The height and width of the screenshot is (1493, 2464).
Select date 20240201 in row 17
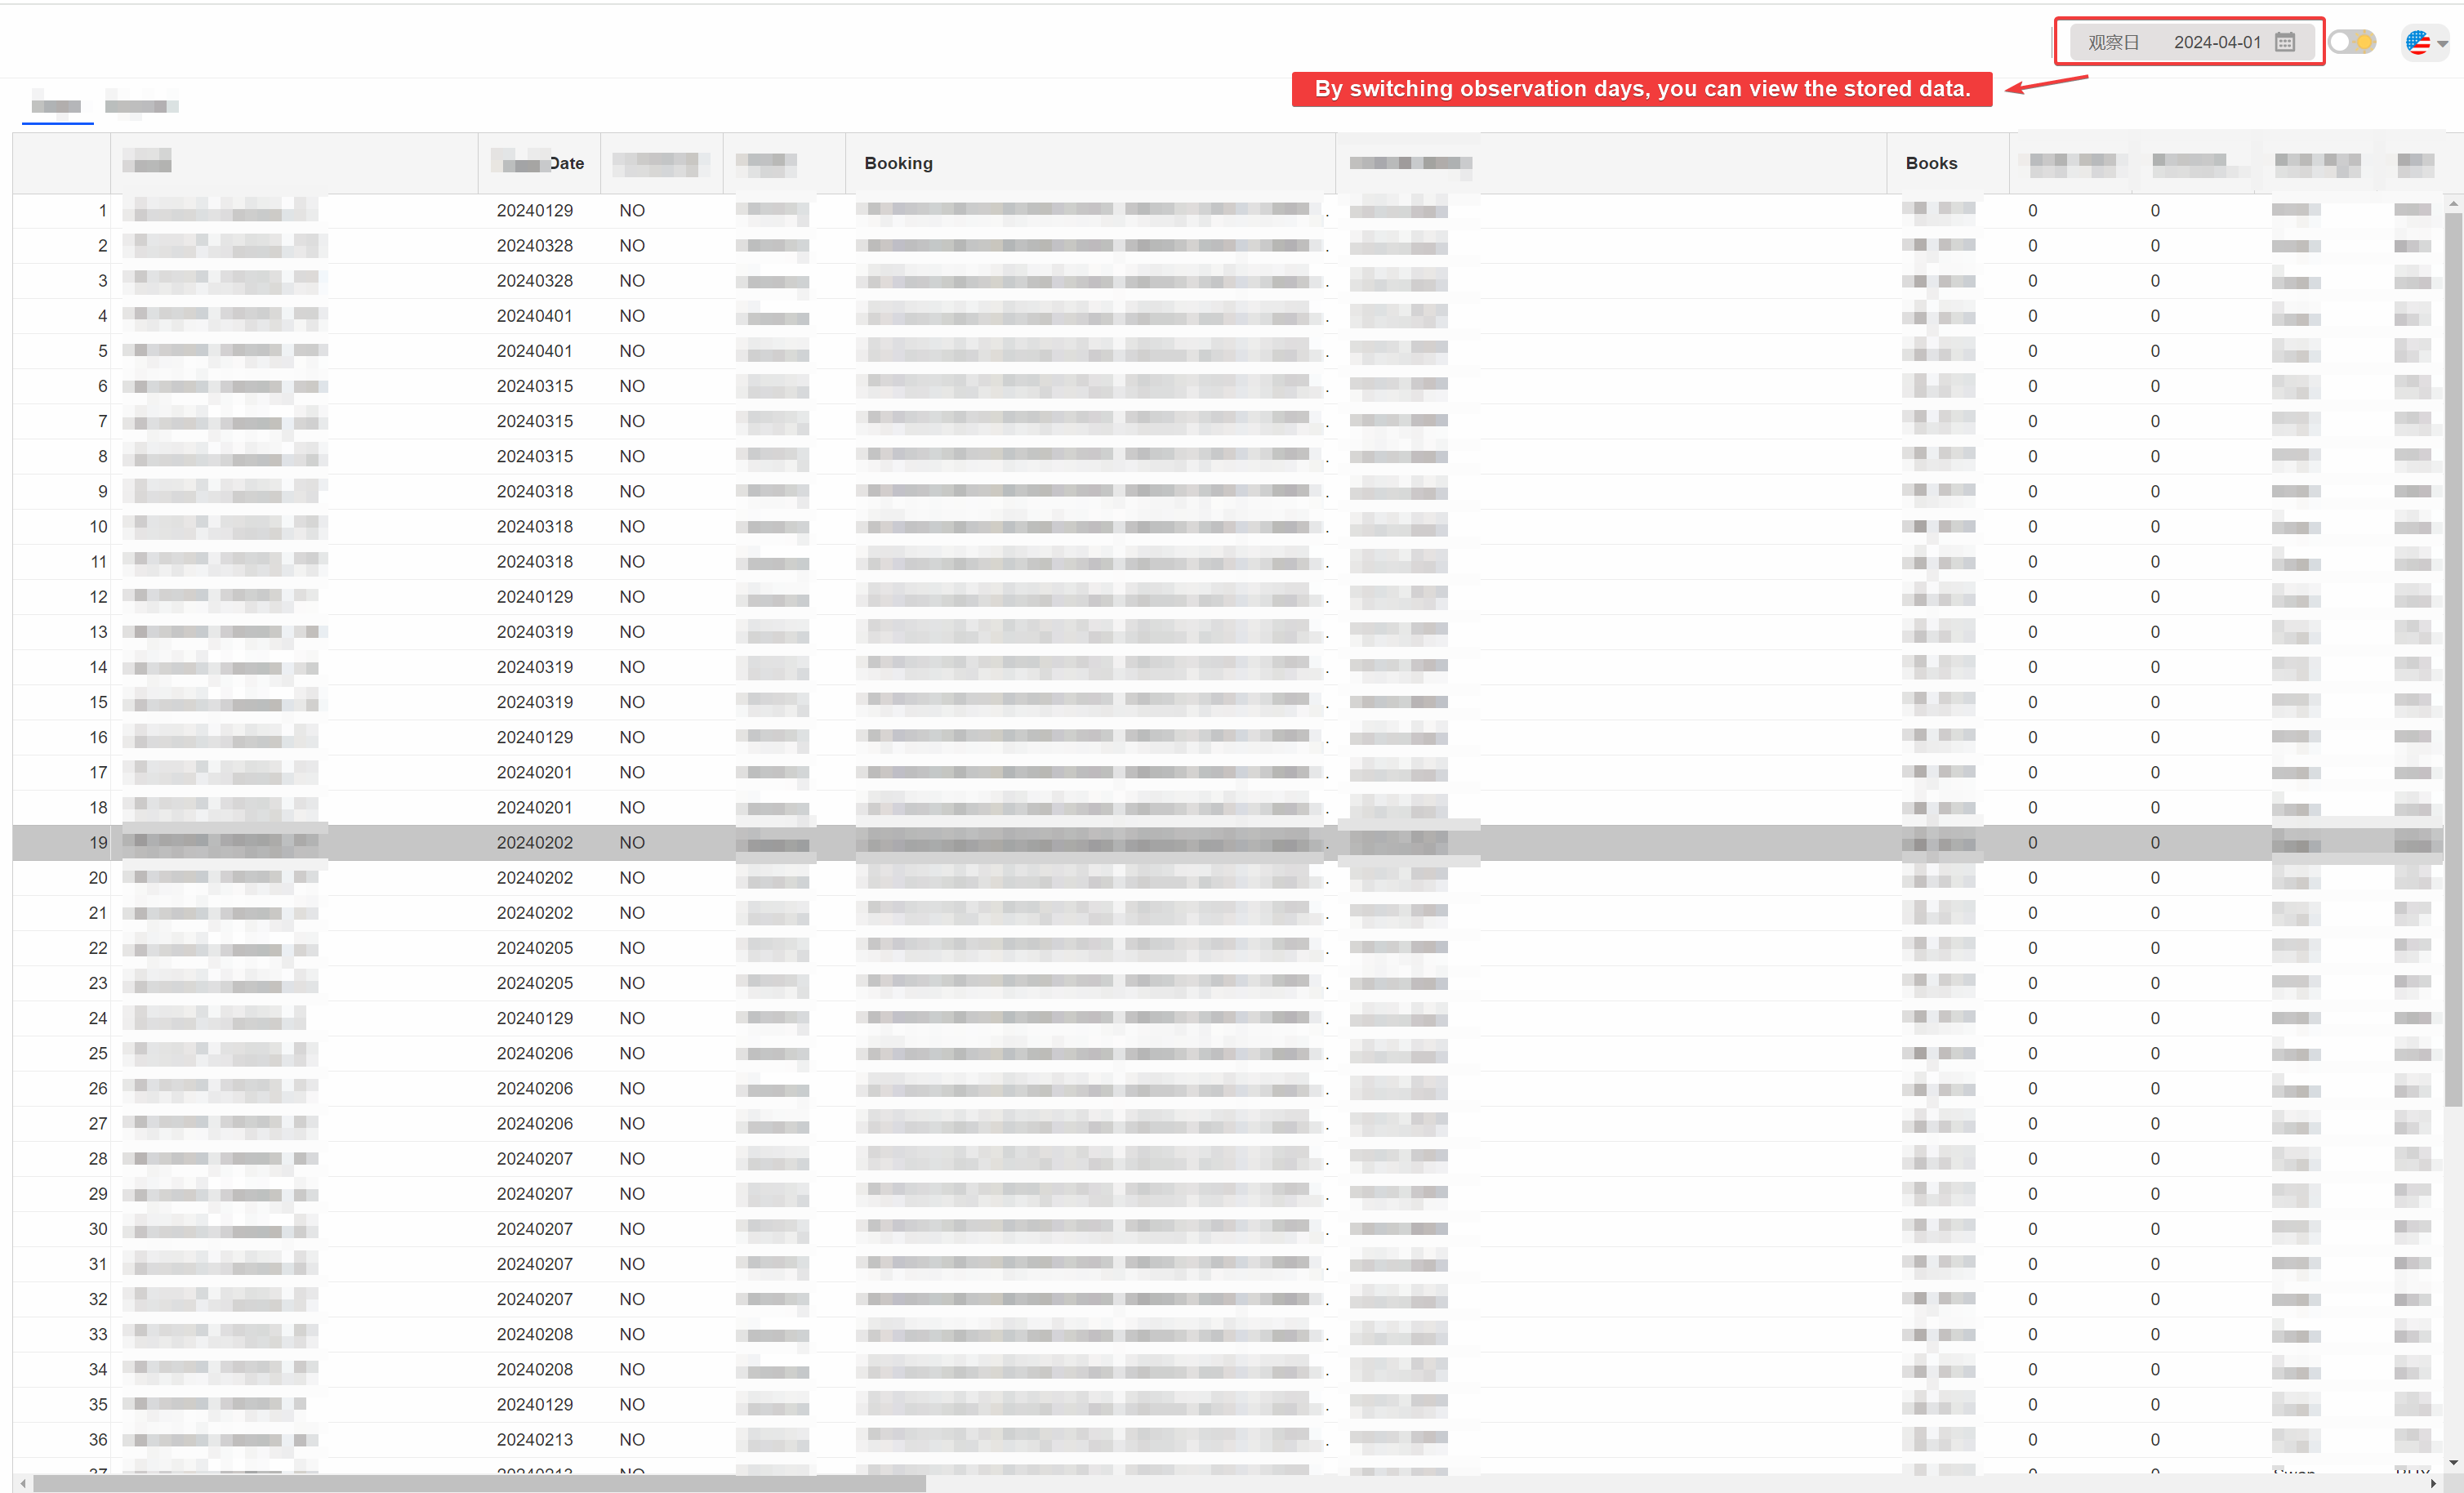(x=535, y=772)
